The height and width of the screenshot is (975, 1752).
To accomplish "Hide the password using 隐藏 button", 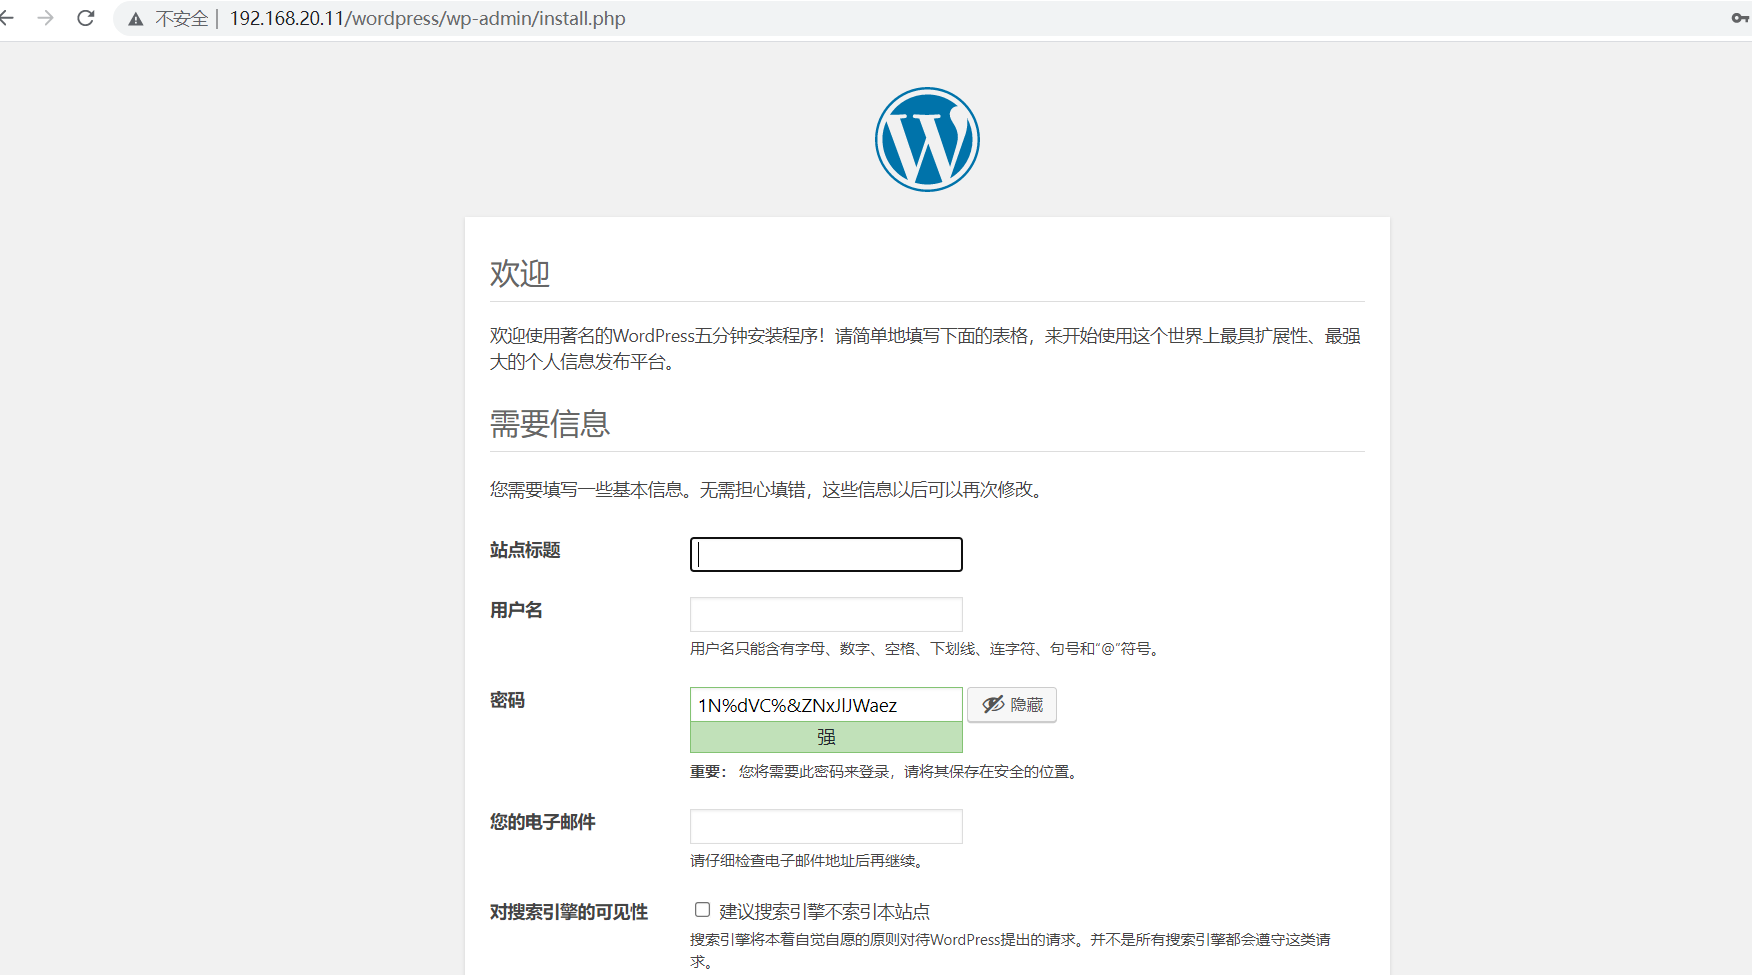I will click(x=1012, y=704).
